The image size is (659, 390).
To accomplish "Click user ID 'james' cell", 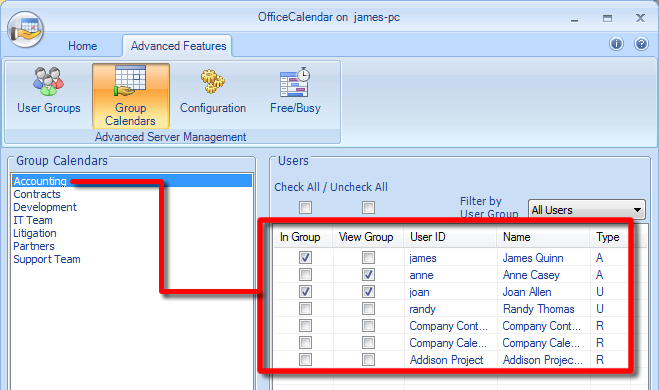I will pos(423,258).
